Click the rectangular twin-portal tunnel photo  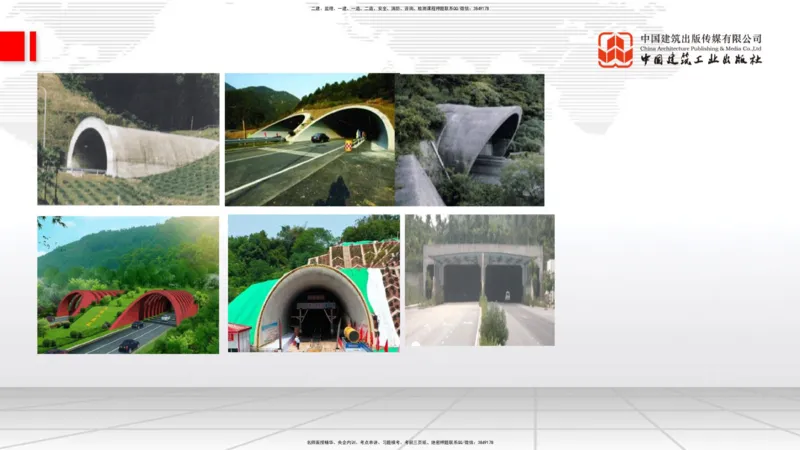(479, 281)
